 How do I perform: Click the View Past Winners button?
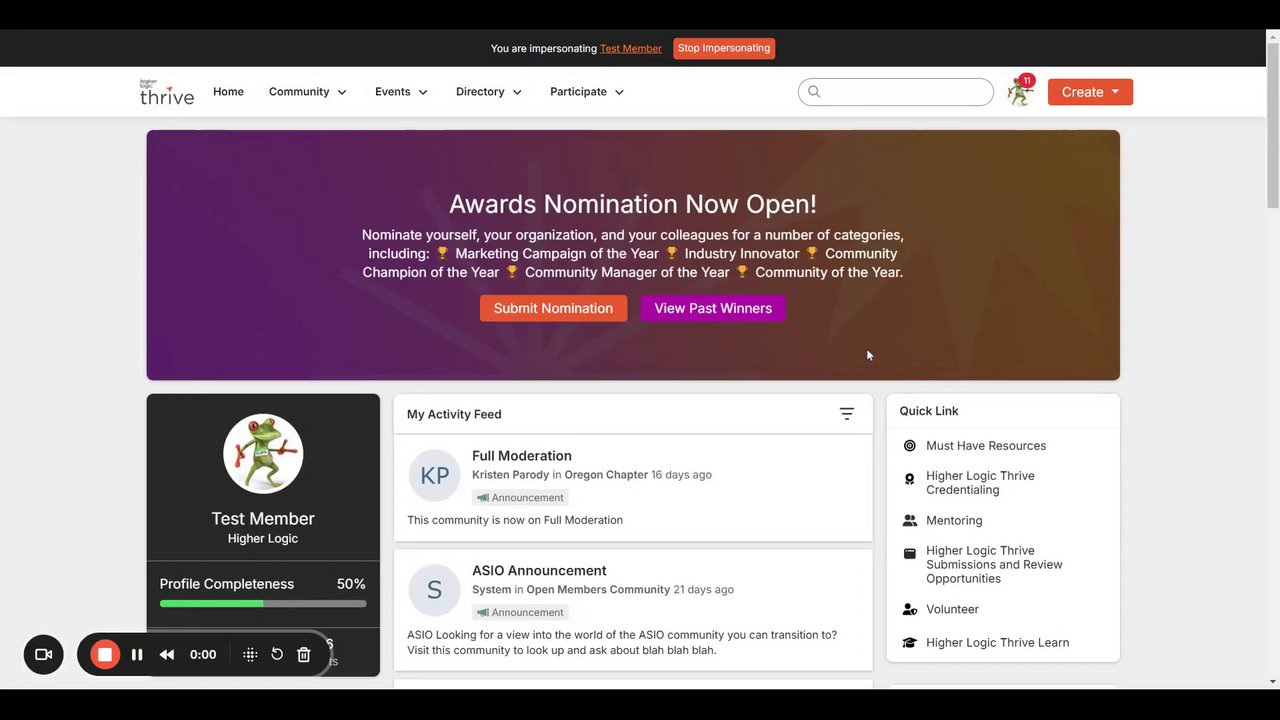click(713, 308)
